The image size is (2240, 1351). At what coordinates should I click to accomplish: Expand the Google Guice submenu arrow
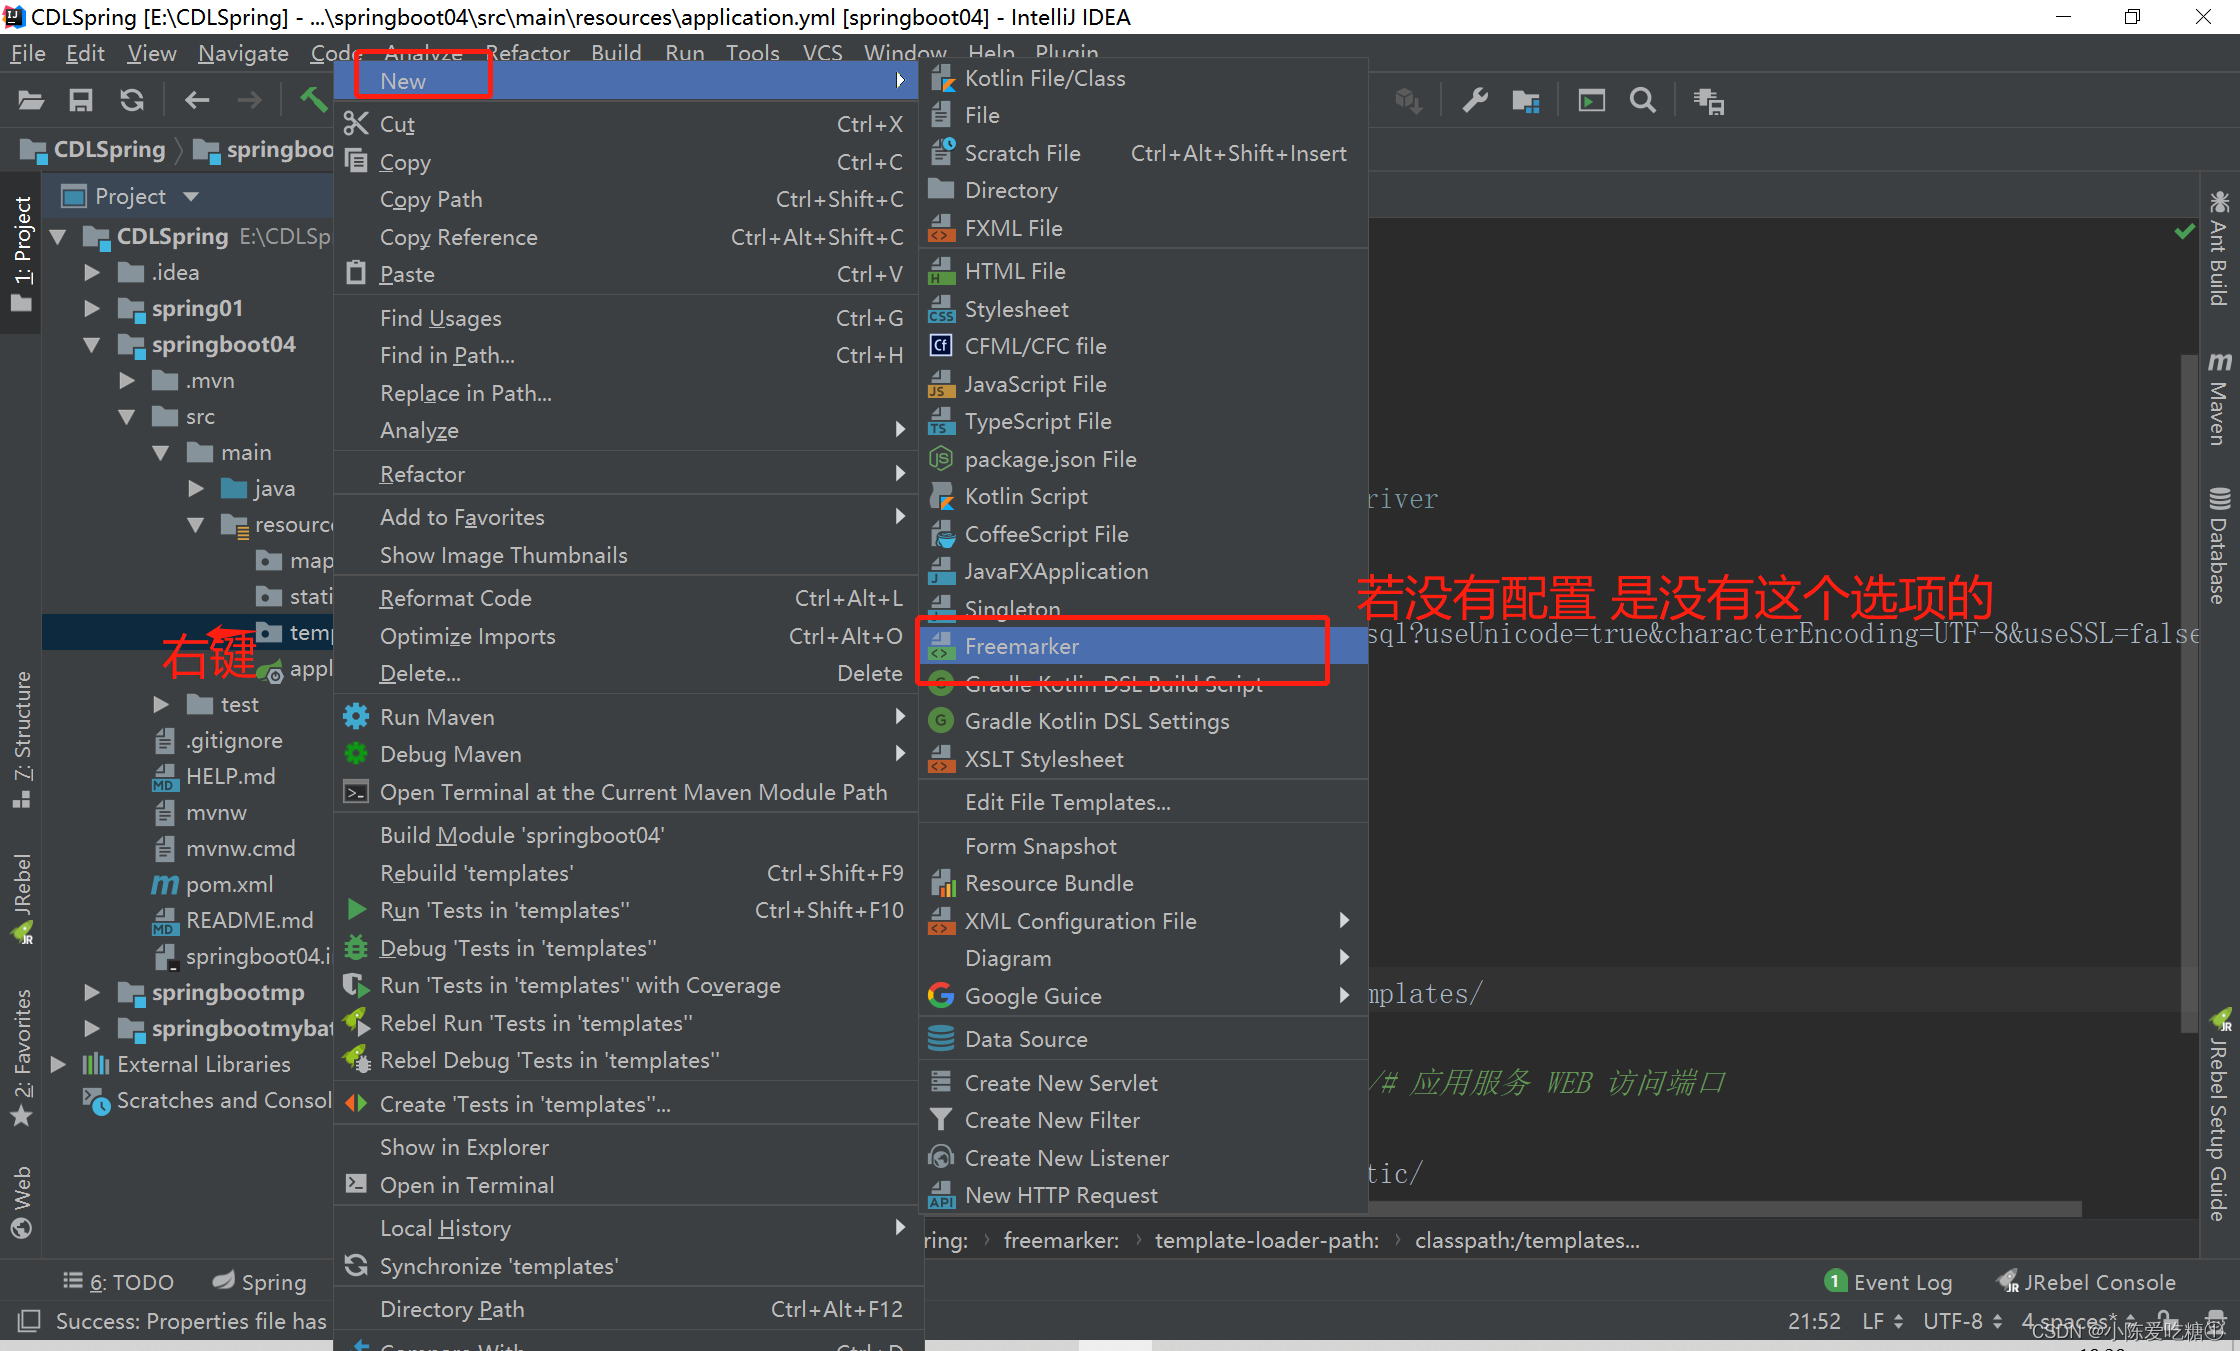click(1344, 995)
